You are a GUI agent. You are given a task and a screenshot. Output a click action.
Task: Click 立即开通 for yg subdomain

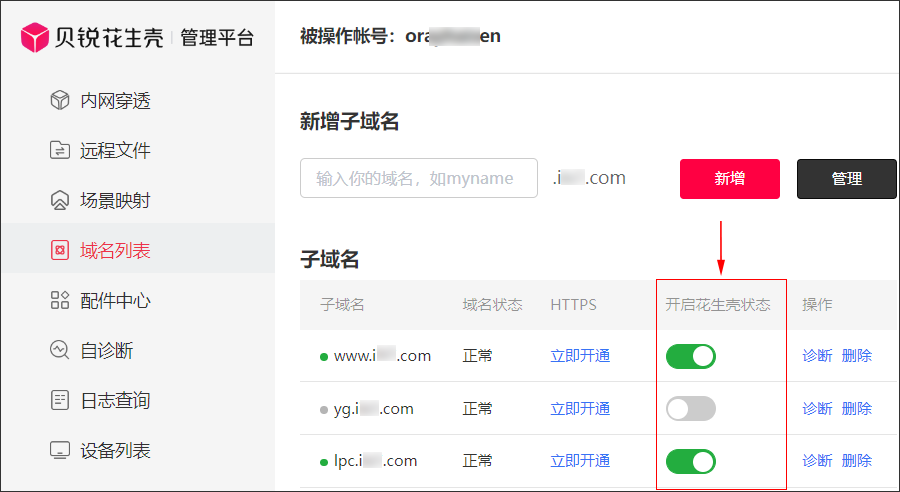click(x=580, y=409)
